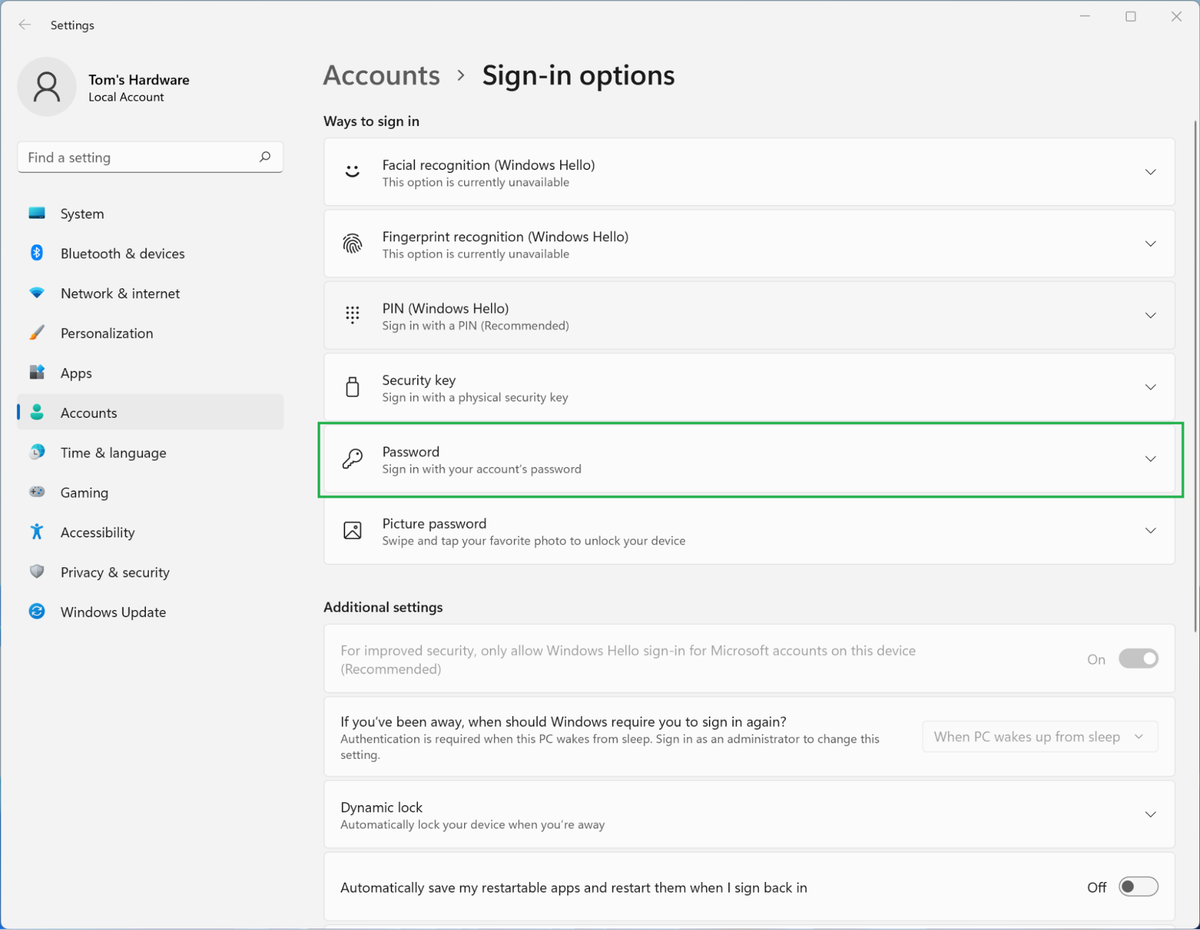Click the System sidebar icon

point(37,213)
